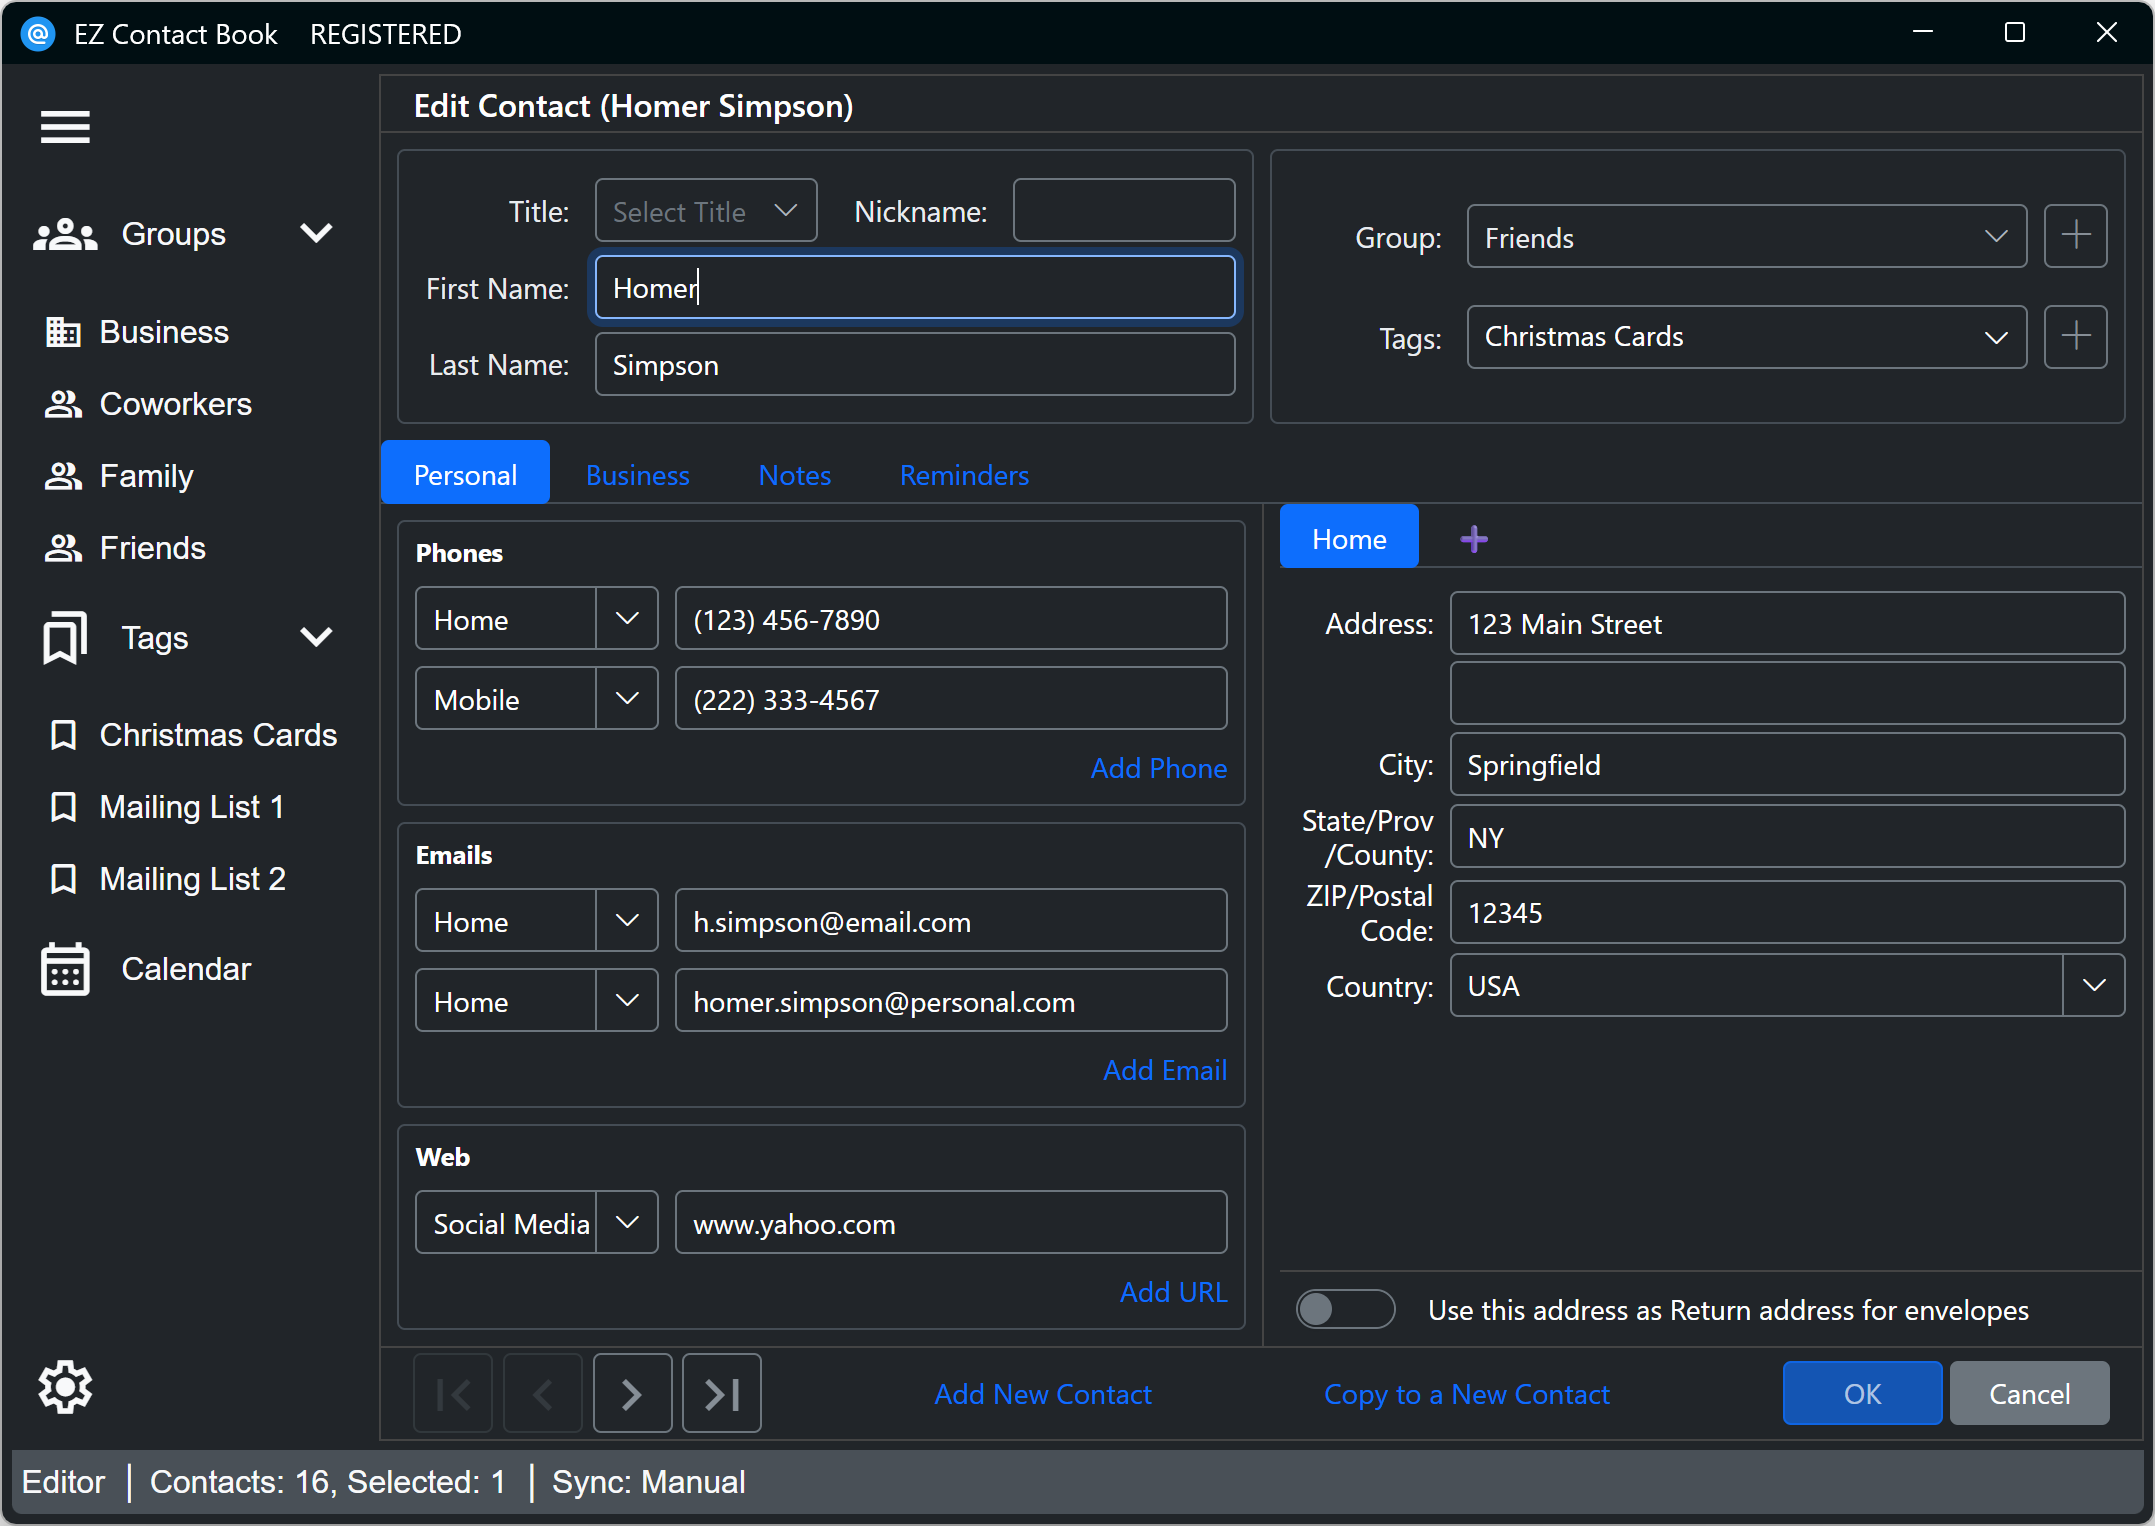Click the plus button beside Group dropdown
The image size is (2155, 1526).
coord(2075,237)
